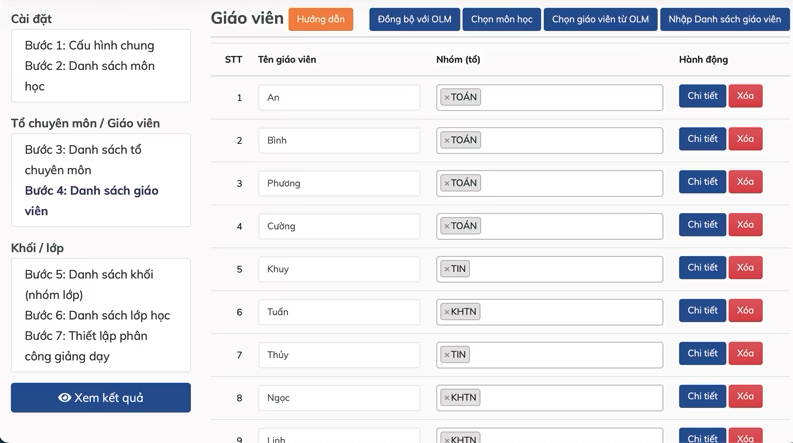The image size is (793, 443).
Task: Remove TOÁN tag from teacher Bình
Action: [x=447, y=140]
